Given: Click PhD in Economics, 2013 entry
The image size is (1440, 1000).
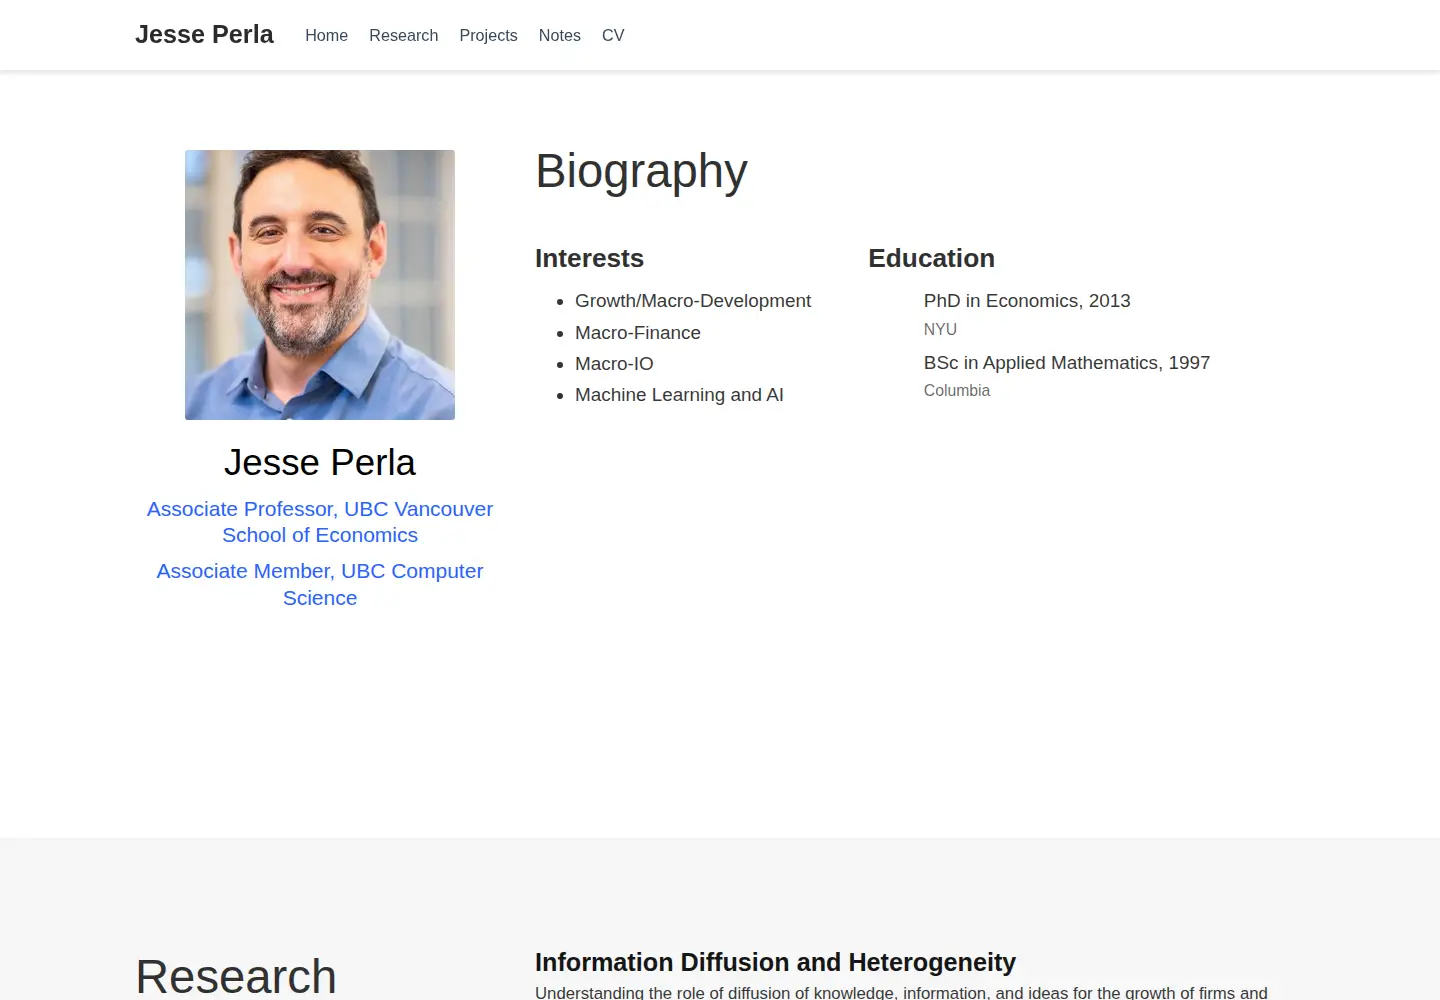Looking at the screenshot, I should pyautogui.click(x=1027, y=301).
